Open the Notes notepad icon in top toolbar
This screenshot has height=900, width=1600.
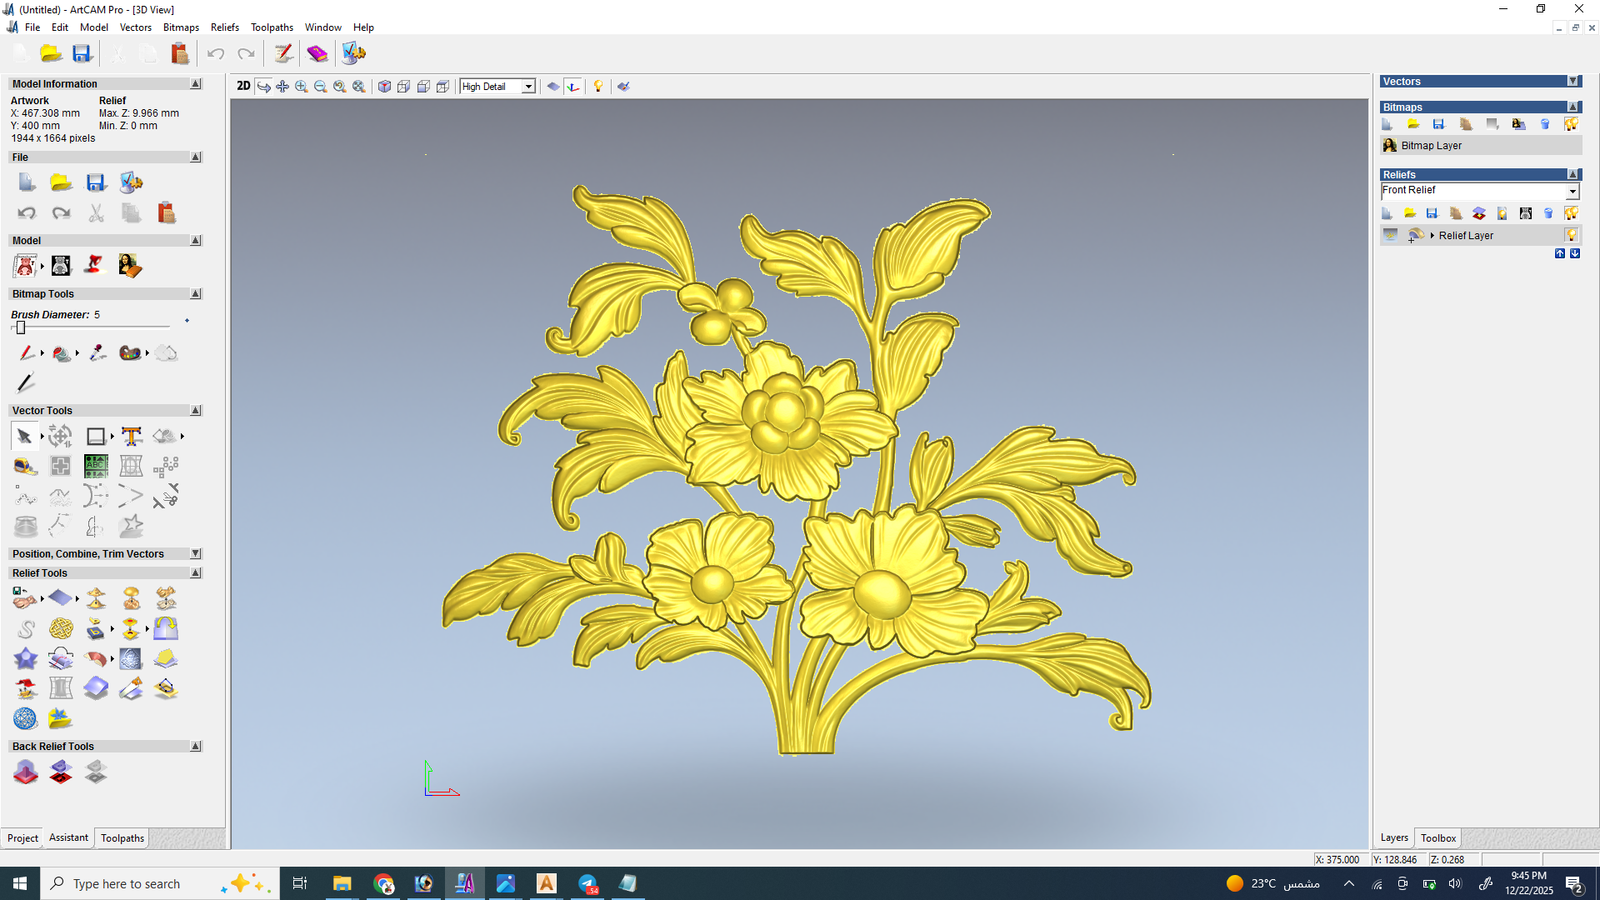point(284,54)
